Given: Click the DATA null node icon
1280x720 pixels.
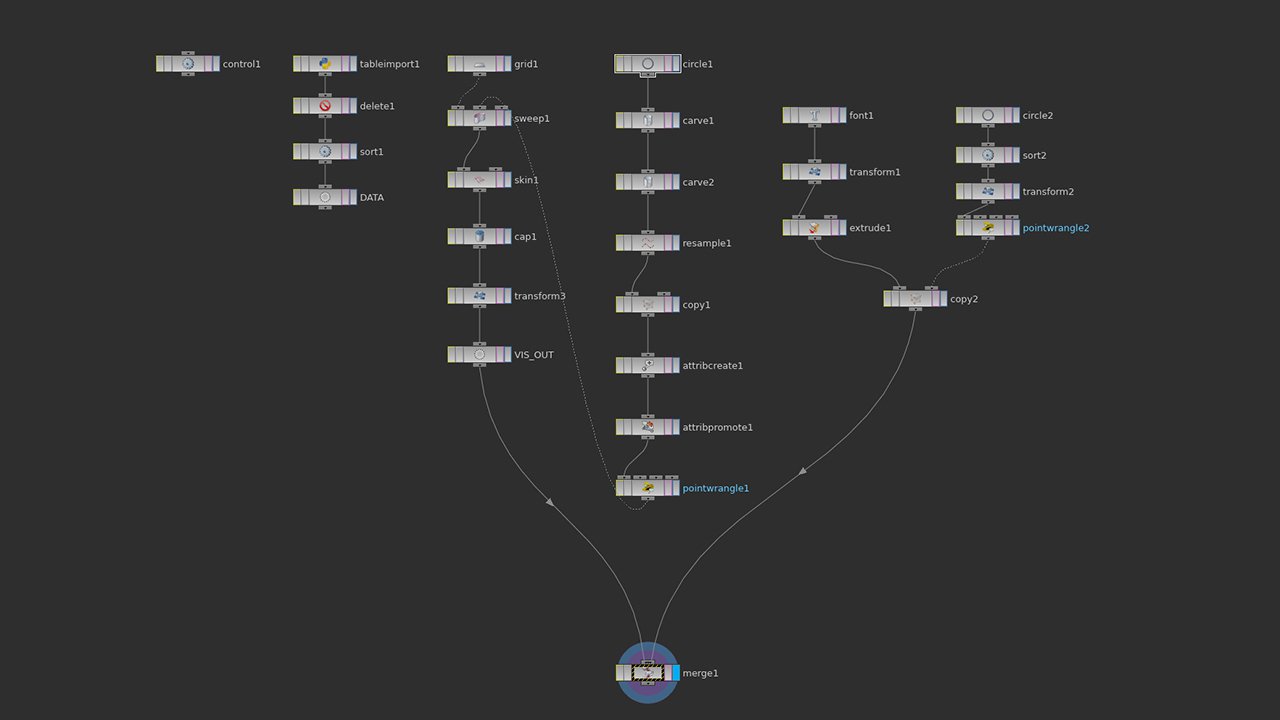Looking at the screenshot, I should pyautogui.click(x=325, y=198).
